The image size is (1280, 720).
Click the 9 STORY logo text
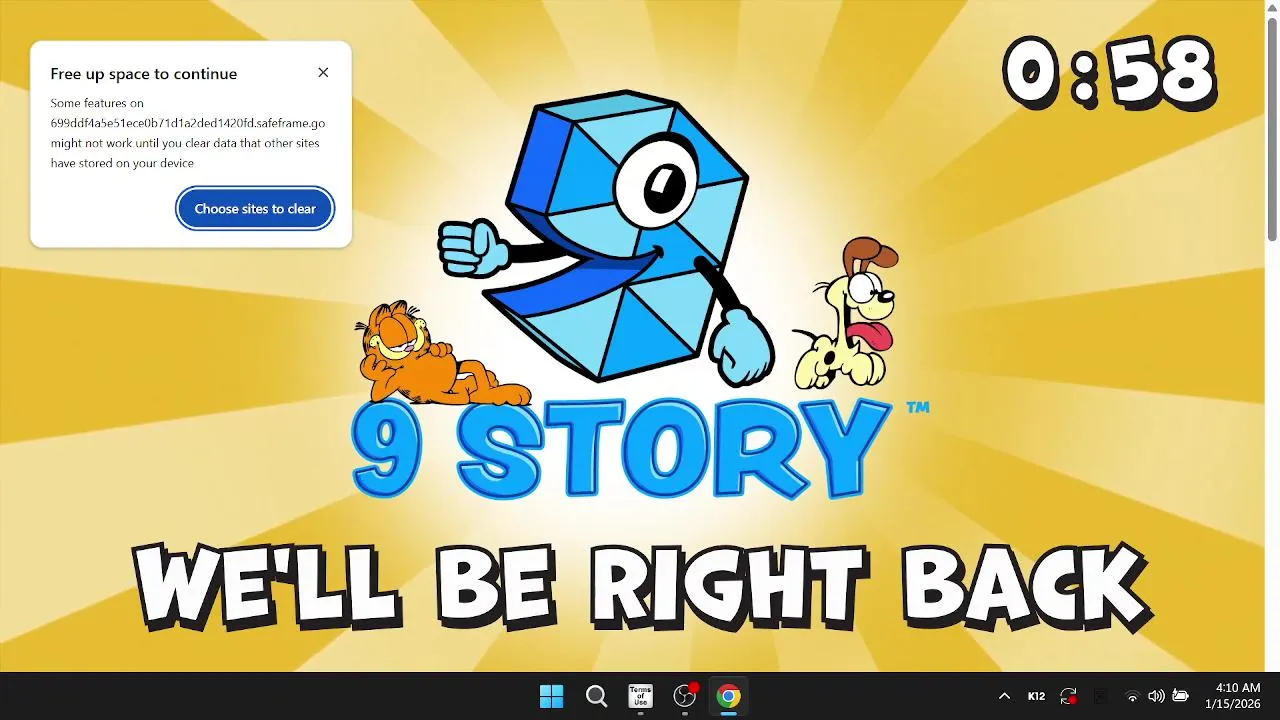coord(620,449)
